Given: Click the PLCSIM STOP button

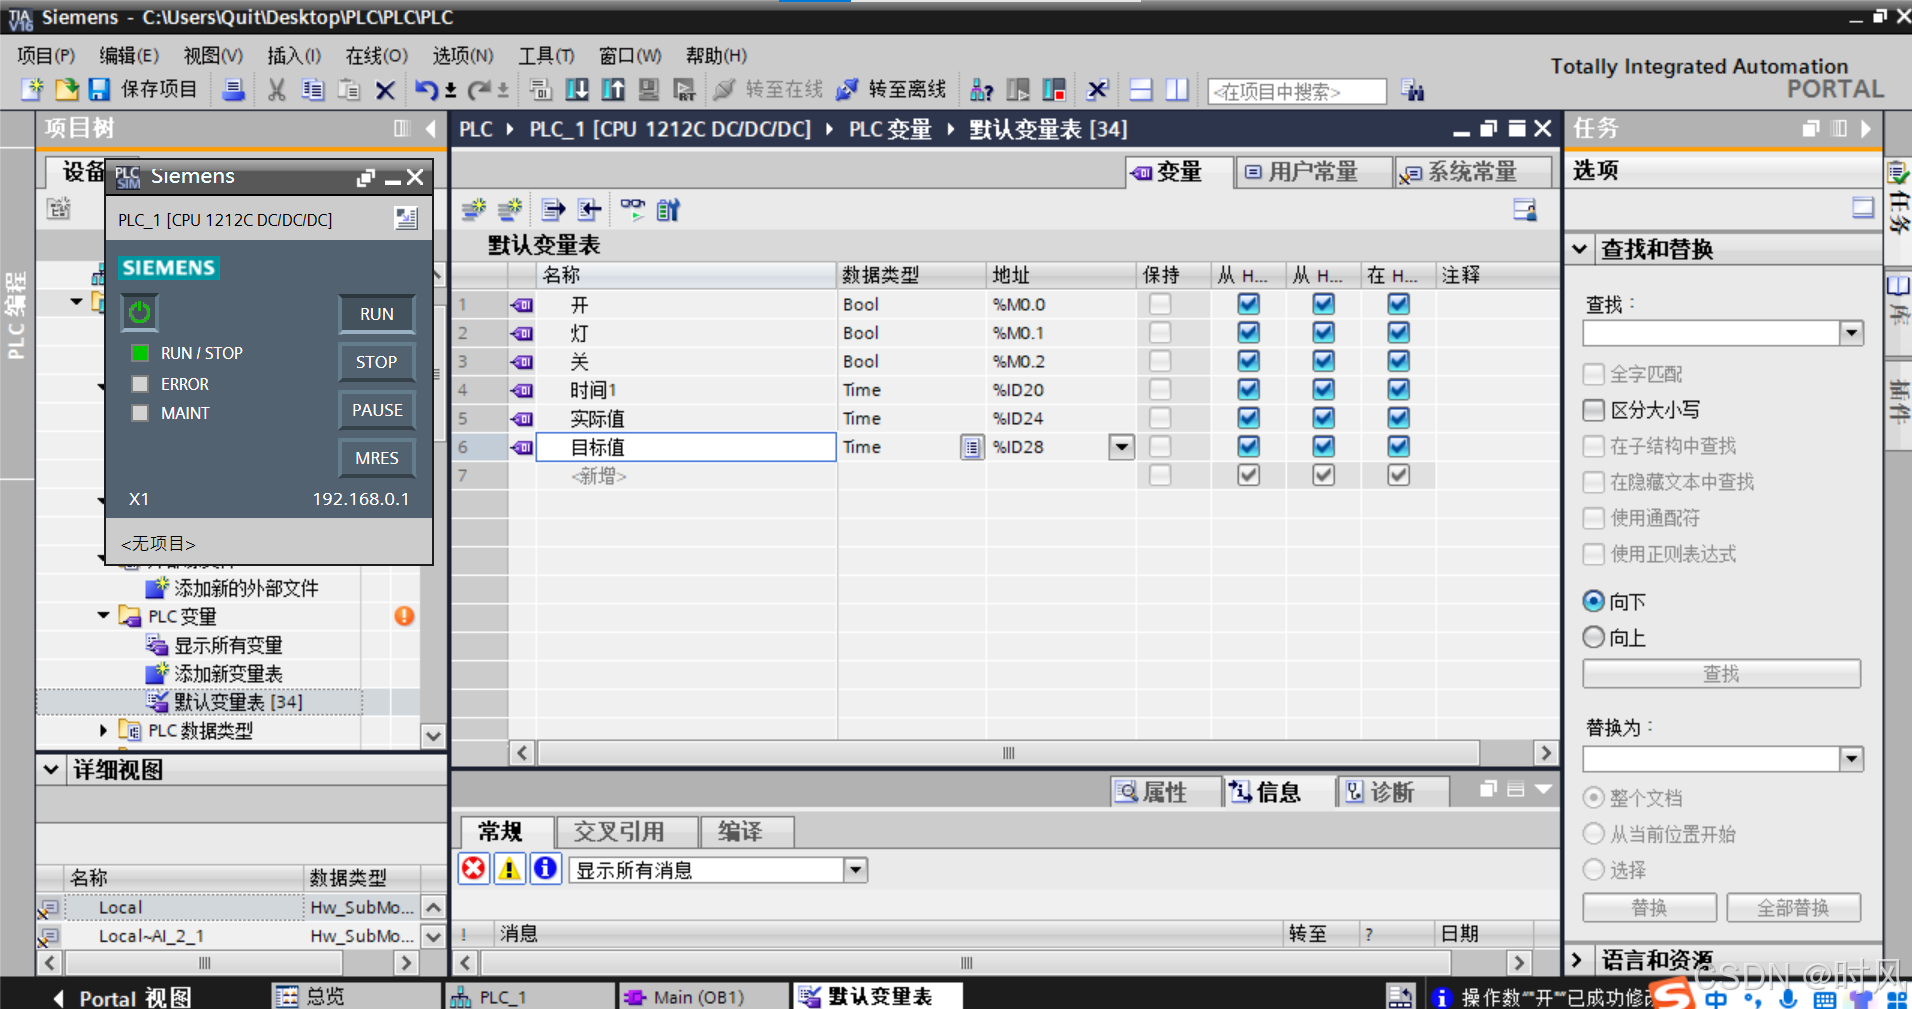Looking at the screenshot, I should (377, 362).
